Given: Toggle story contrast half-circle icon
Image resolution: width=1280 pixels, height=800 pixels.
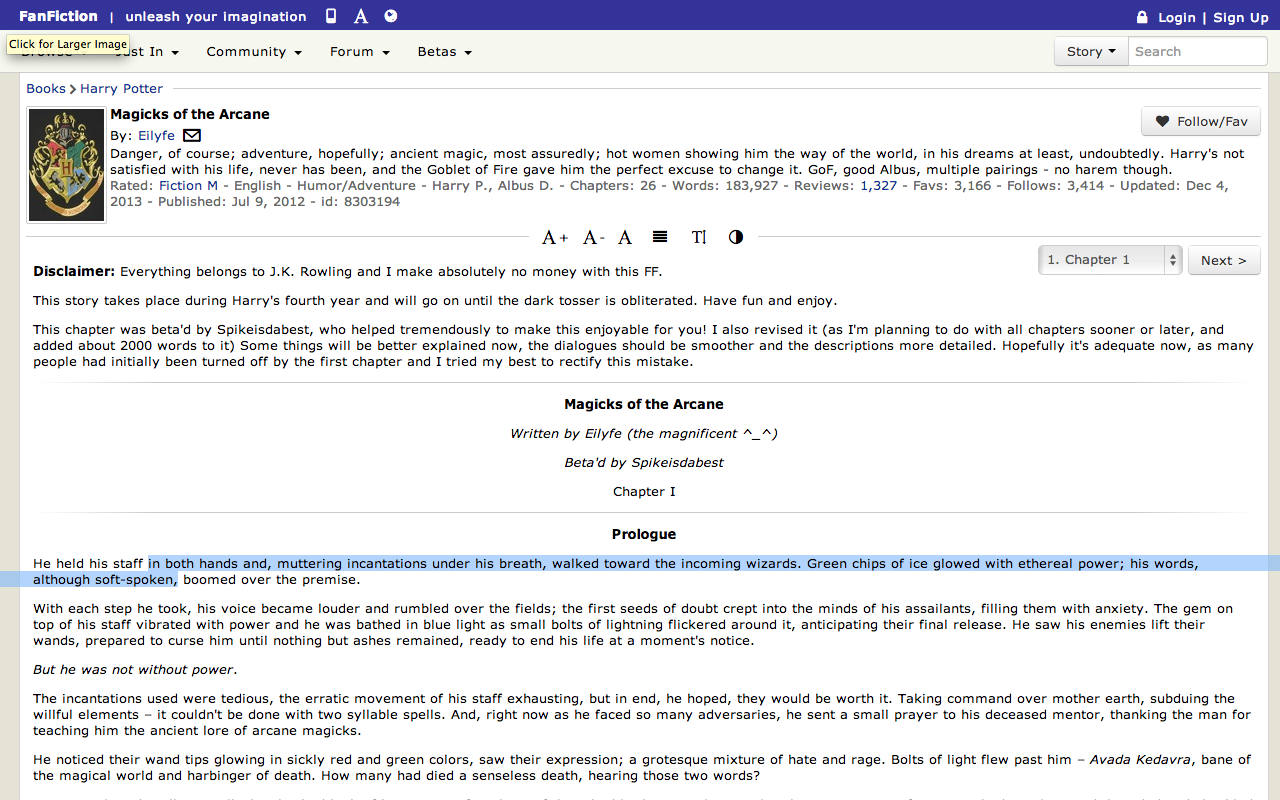Looking at the screenshot, I should tap(736, 237).
